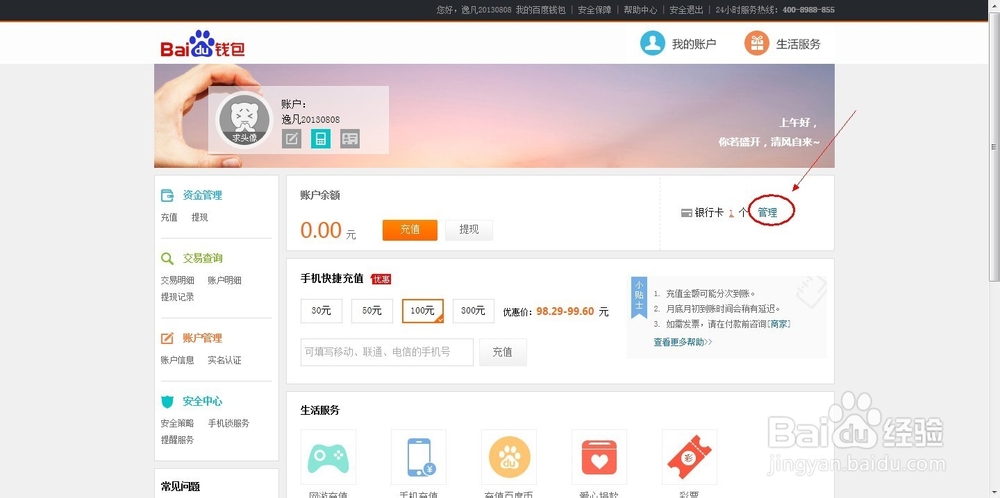Click the teal calculator icon under account name

click(x=321, y=138)
